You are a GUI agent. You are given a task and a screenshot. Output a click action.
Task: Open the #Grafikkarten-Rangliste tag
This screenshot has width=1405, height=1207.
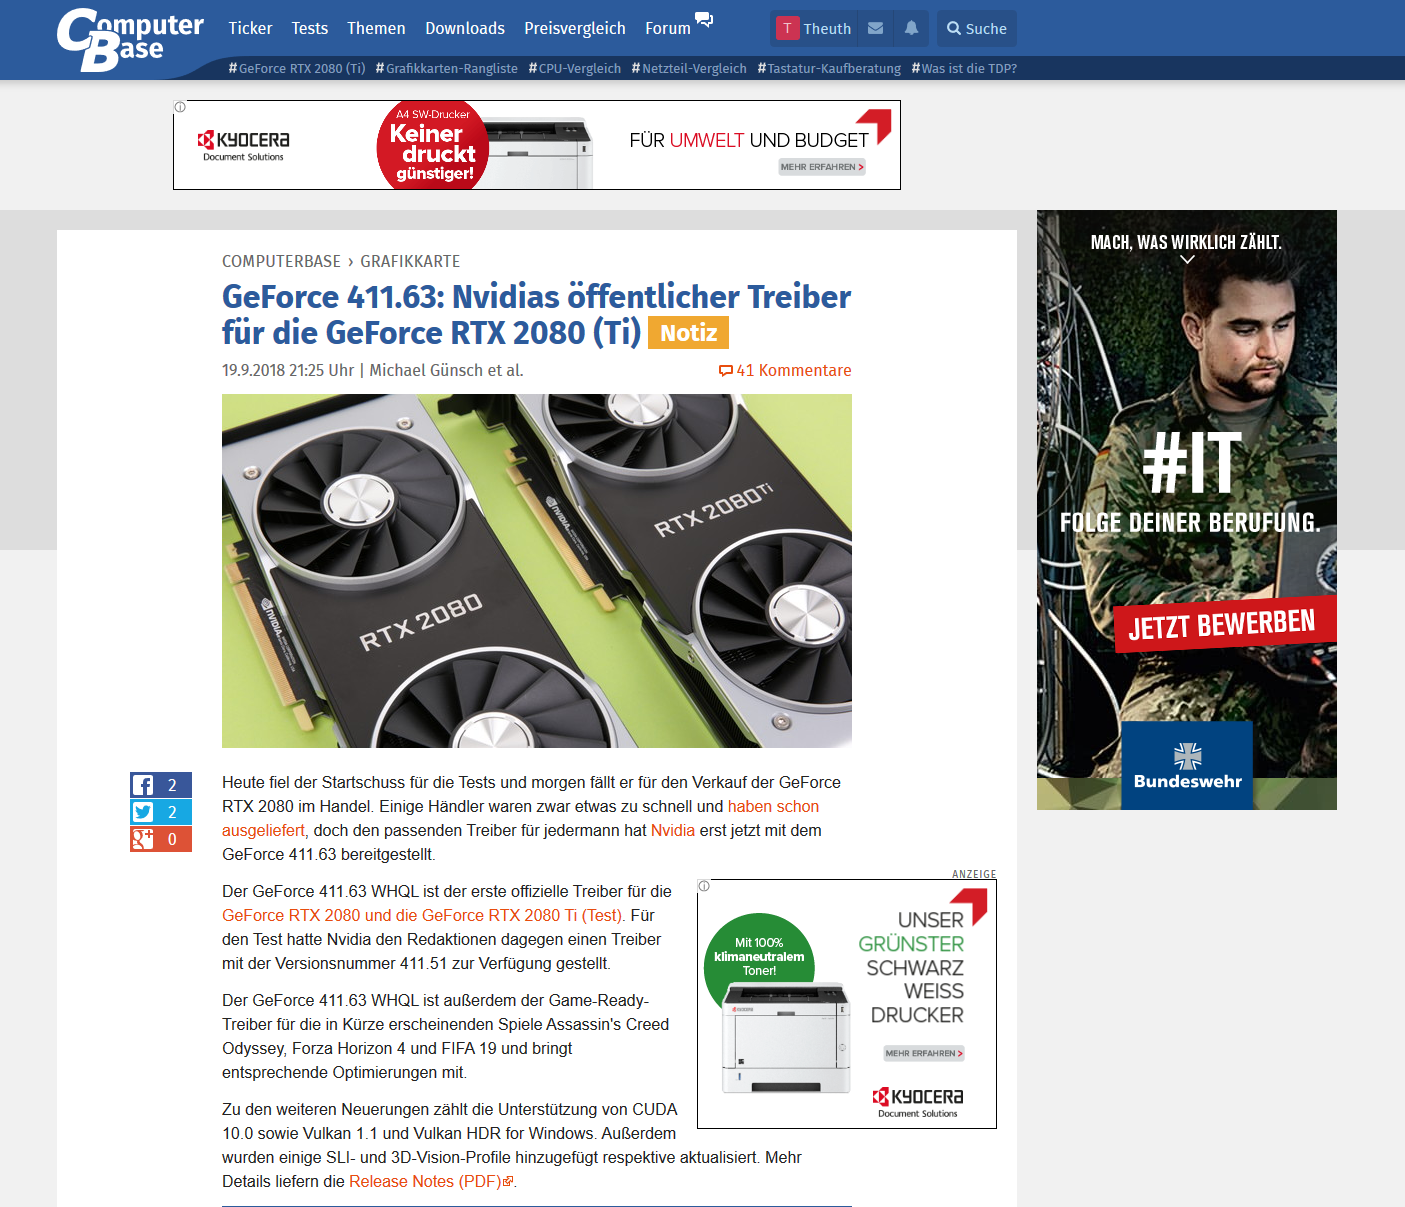tap(447, 68)
